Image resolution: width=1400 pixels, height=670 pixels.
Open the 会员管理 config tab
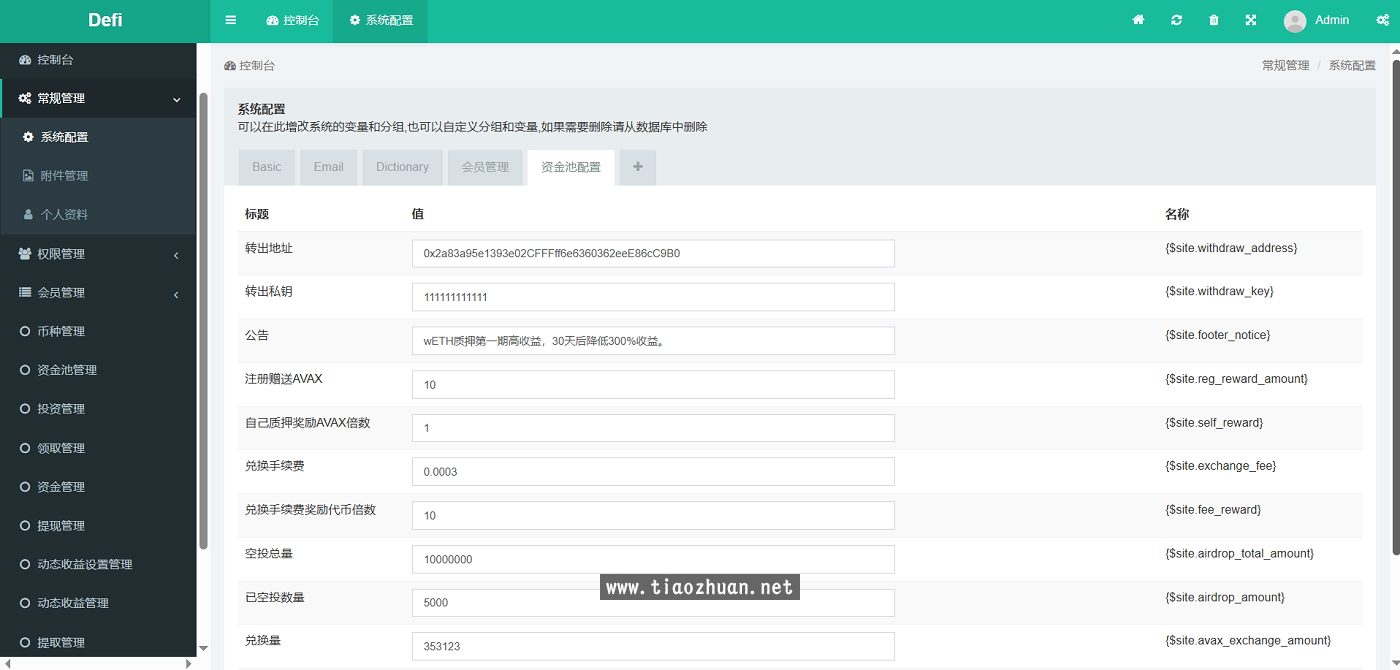[485, 167]
